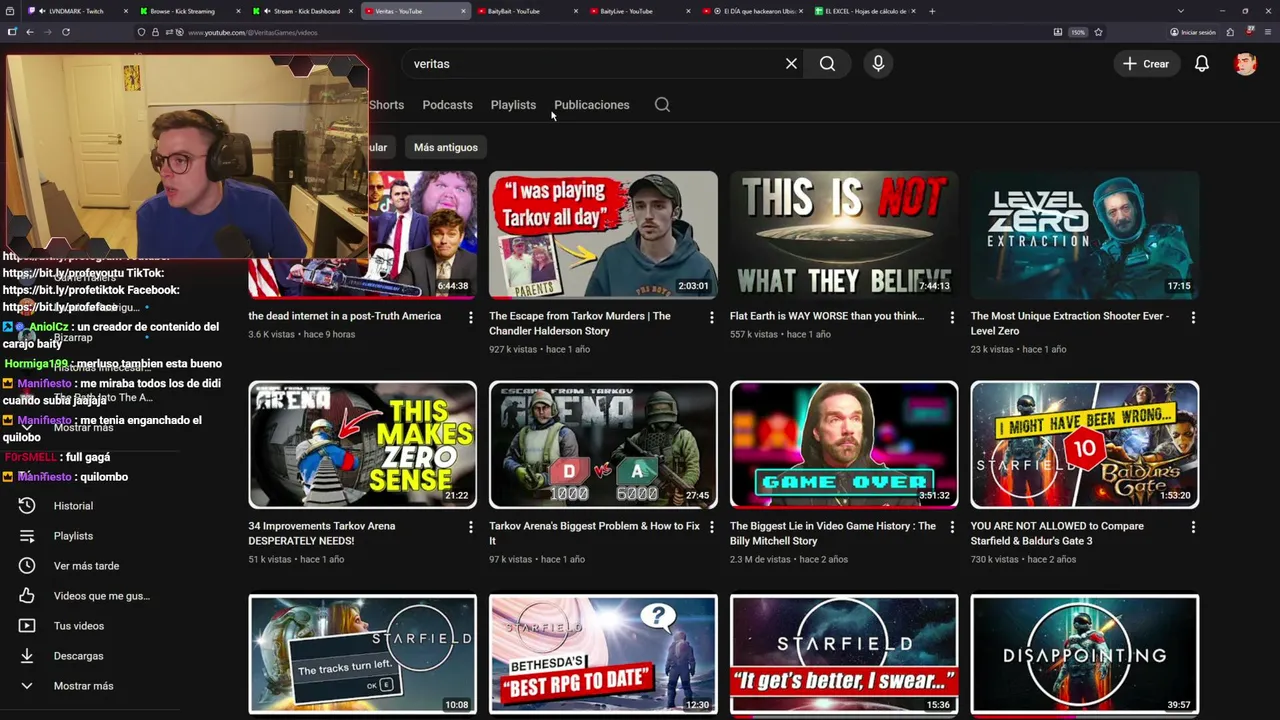Click 'Iniciar sesión' in browser toolbar

(1192, 32)
